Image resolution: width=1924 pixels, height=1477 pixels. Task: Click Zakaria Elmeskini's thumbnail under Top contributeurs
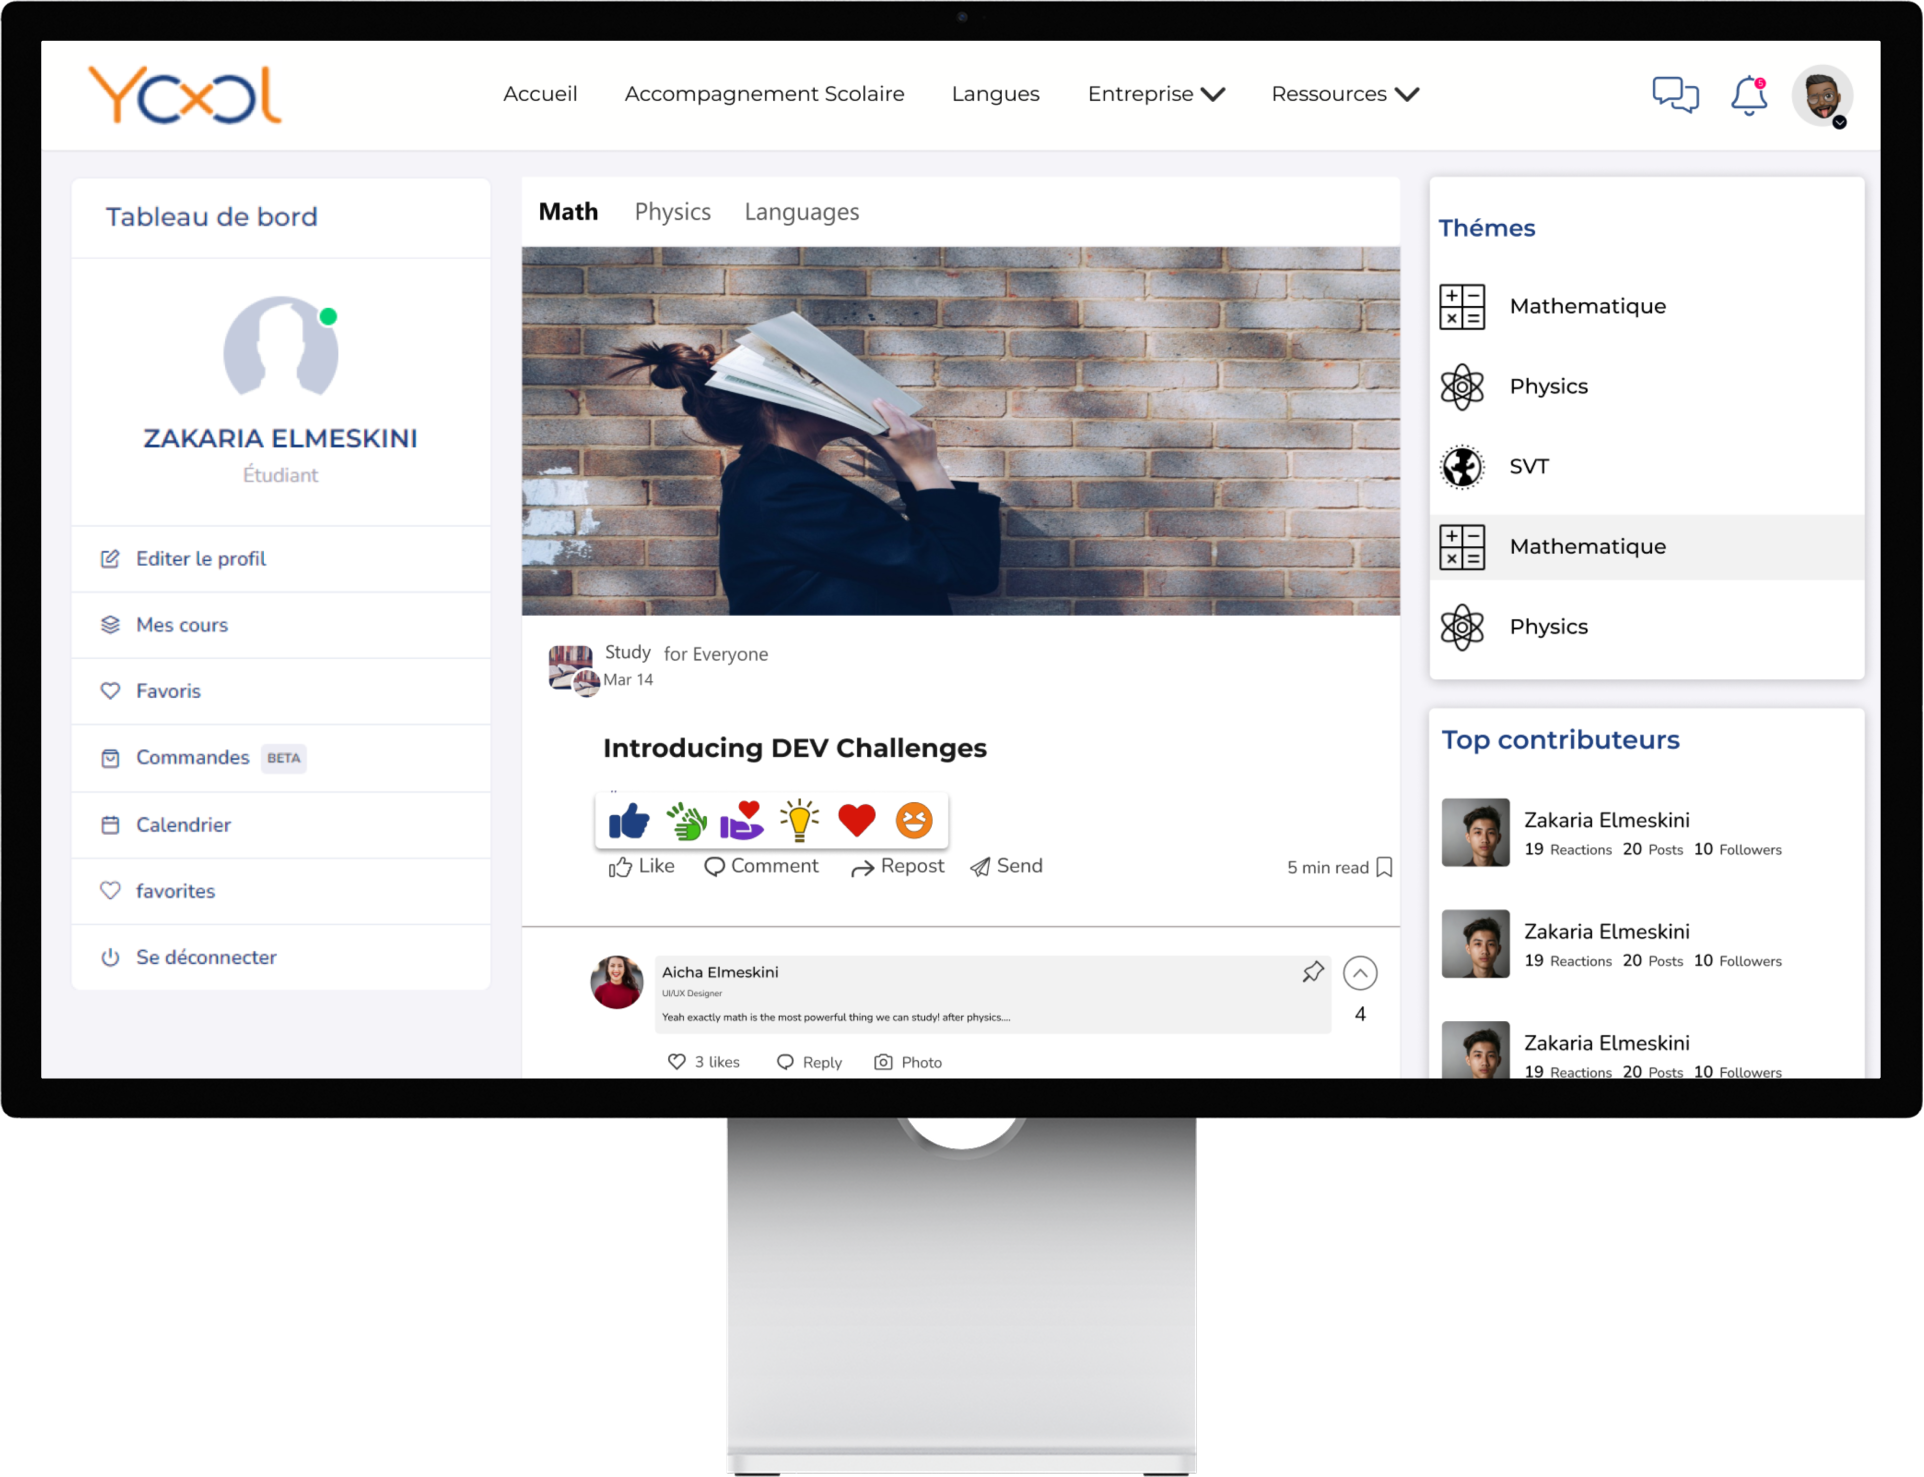pos(1475,832)
